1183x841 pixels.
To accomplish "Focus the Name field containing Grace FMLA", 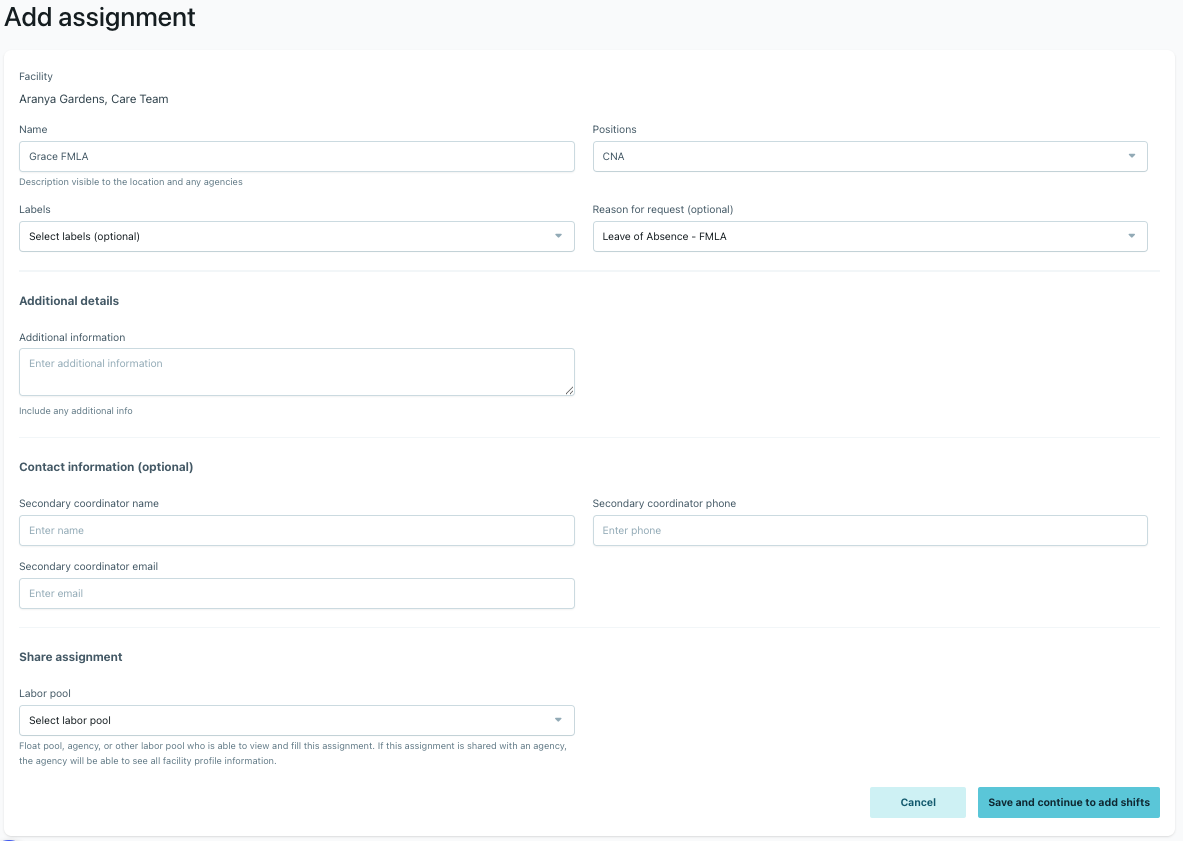I will tap(297, 156).
